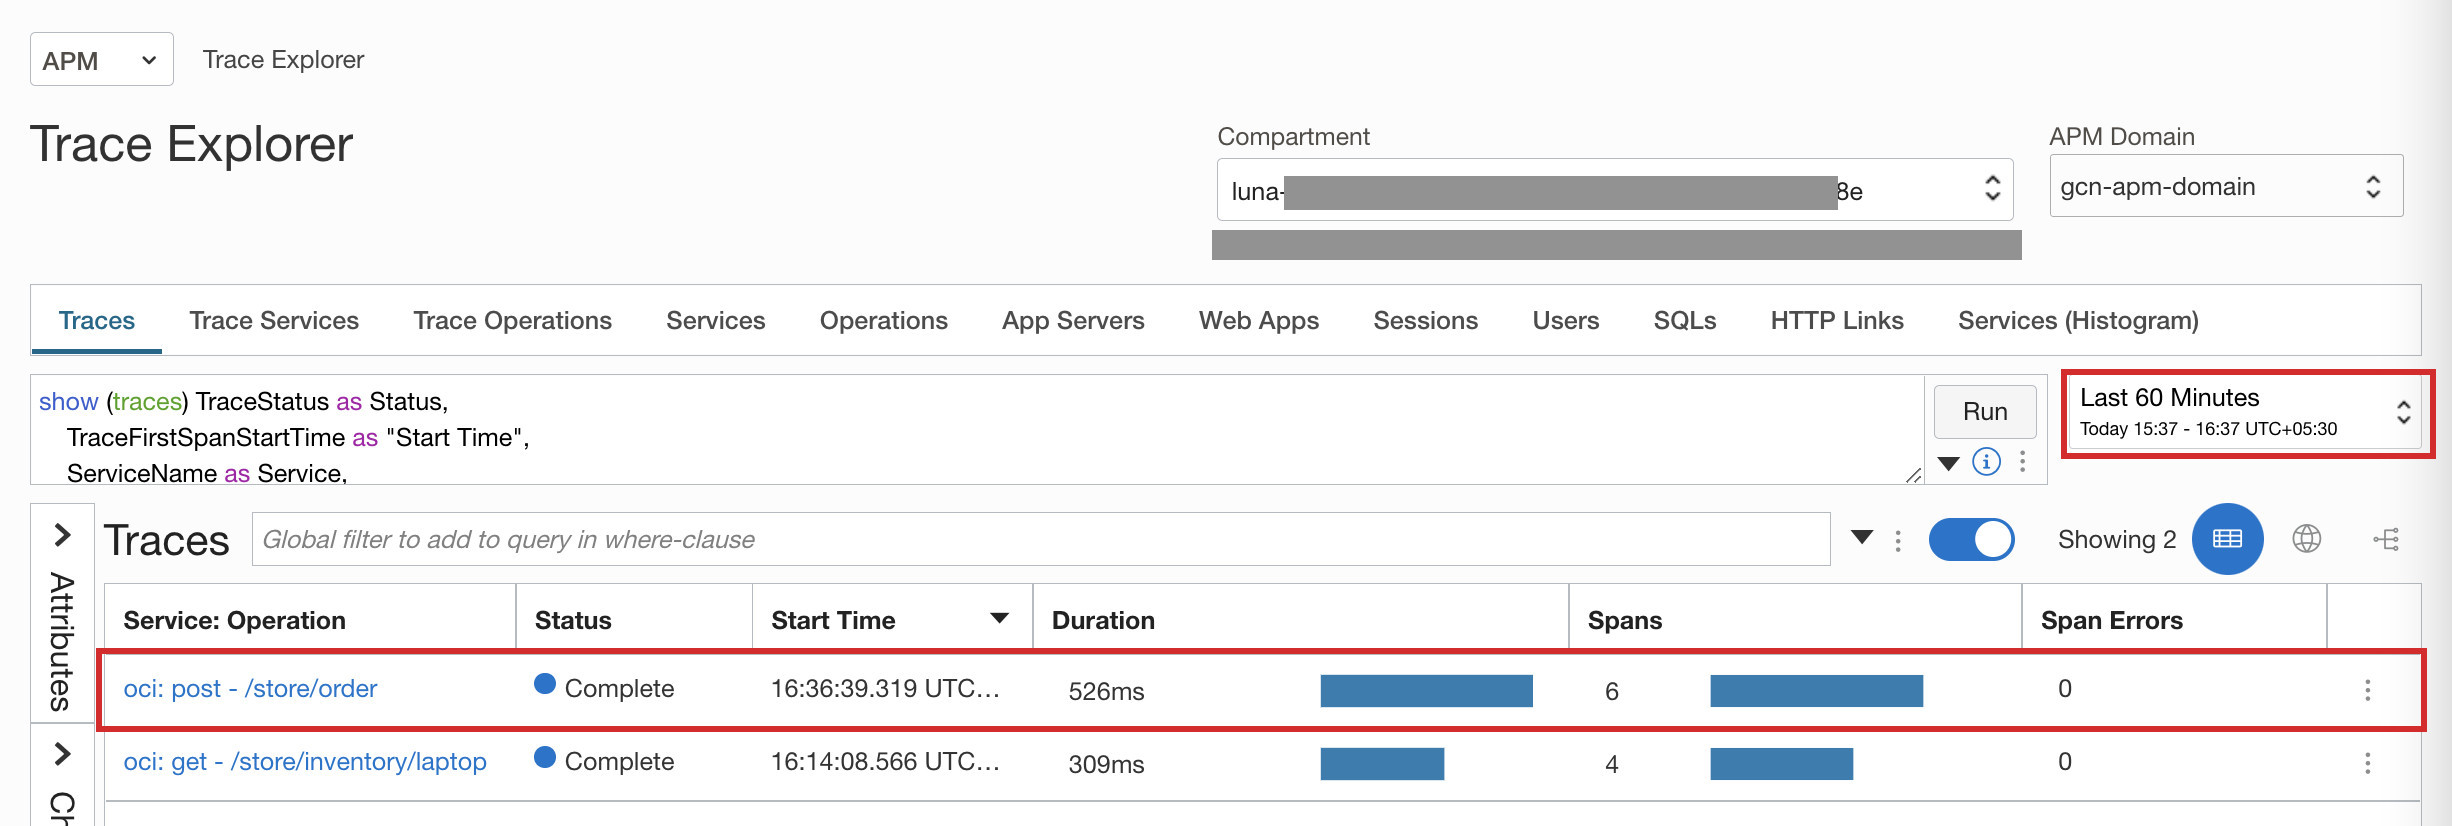Expand query options arrow below Run
2452x826 pixels.
(x=1949, y=463)
